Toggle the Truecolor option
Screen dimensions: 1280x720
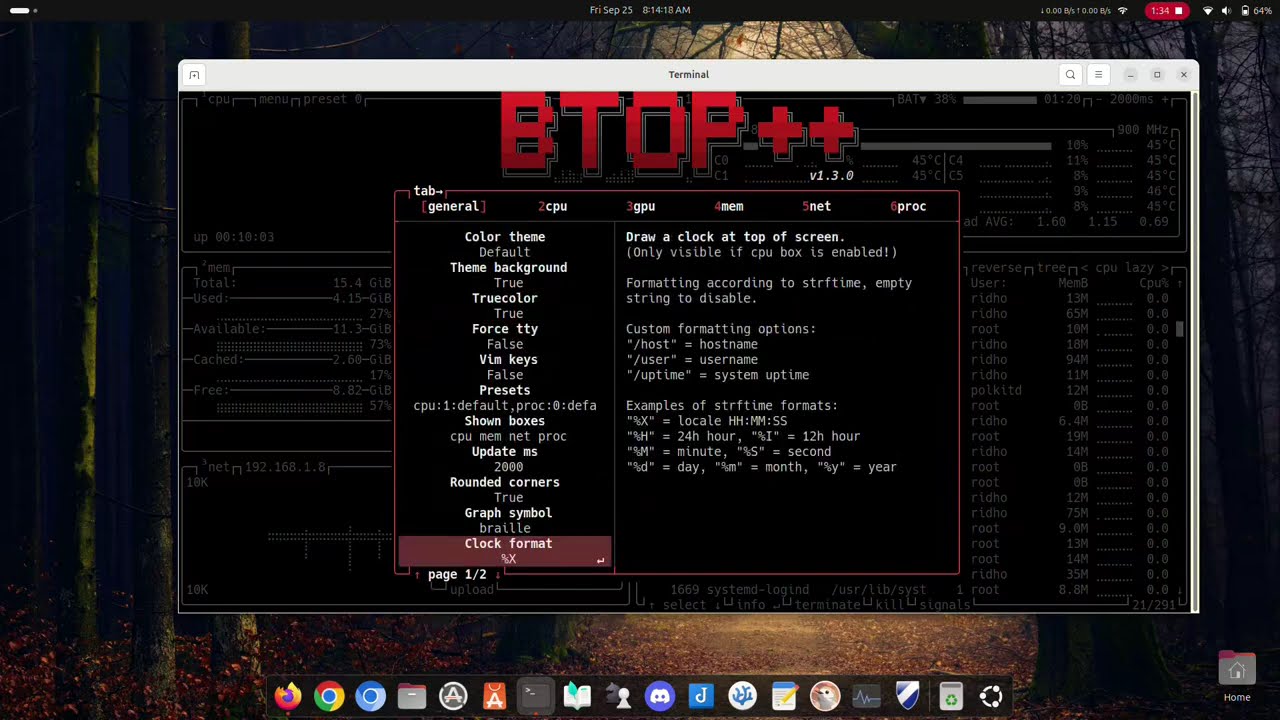(508, 314)
